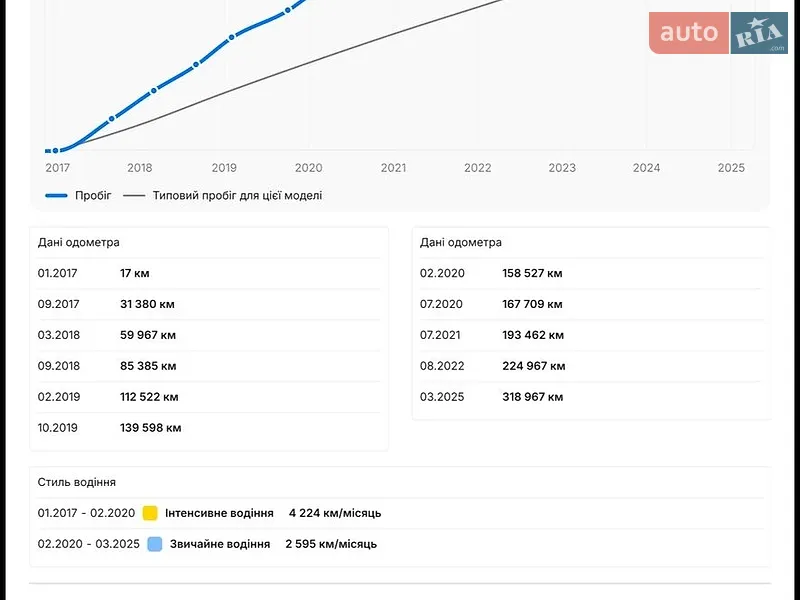Click the blue Пробіг legend line
Screen dimensions: 800x600
point(56,195)
